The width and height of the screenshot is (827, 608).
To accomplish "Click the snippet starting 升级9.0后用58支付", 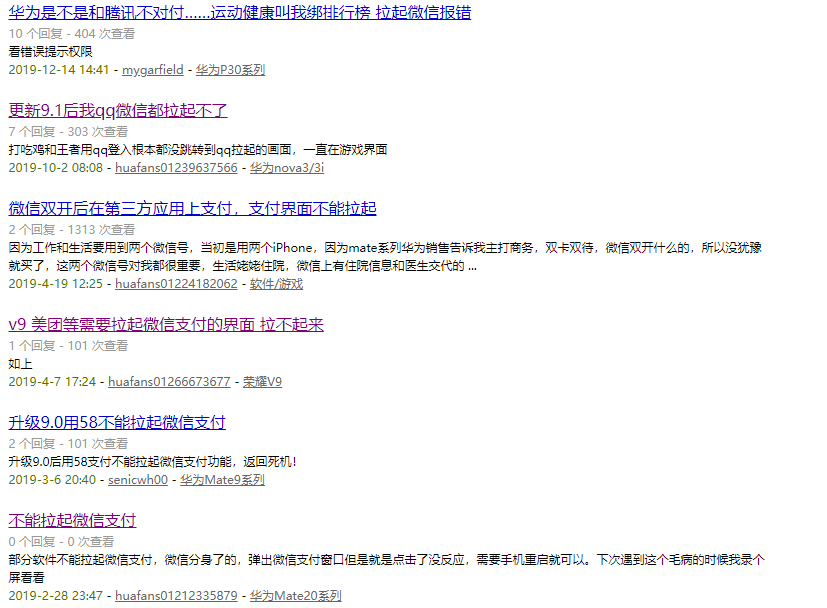I will pyautogui.click(x=152, y=462).
